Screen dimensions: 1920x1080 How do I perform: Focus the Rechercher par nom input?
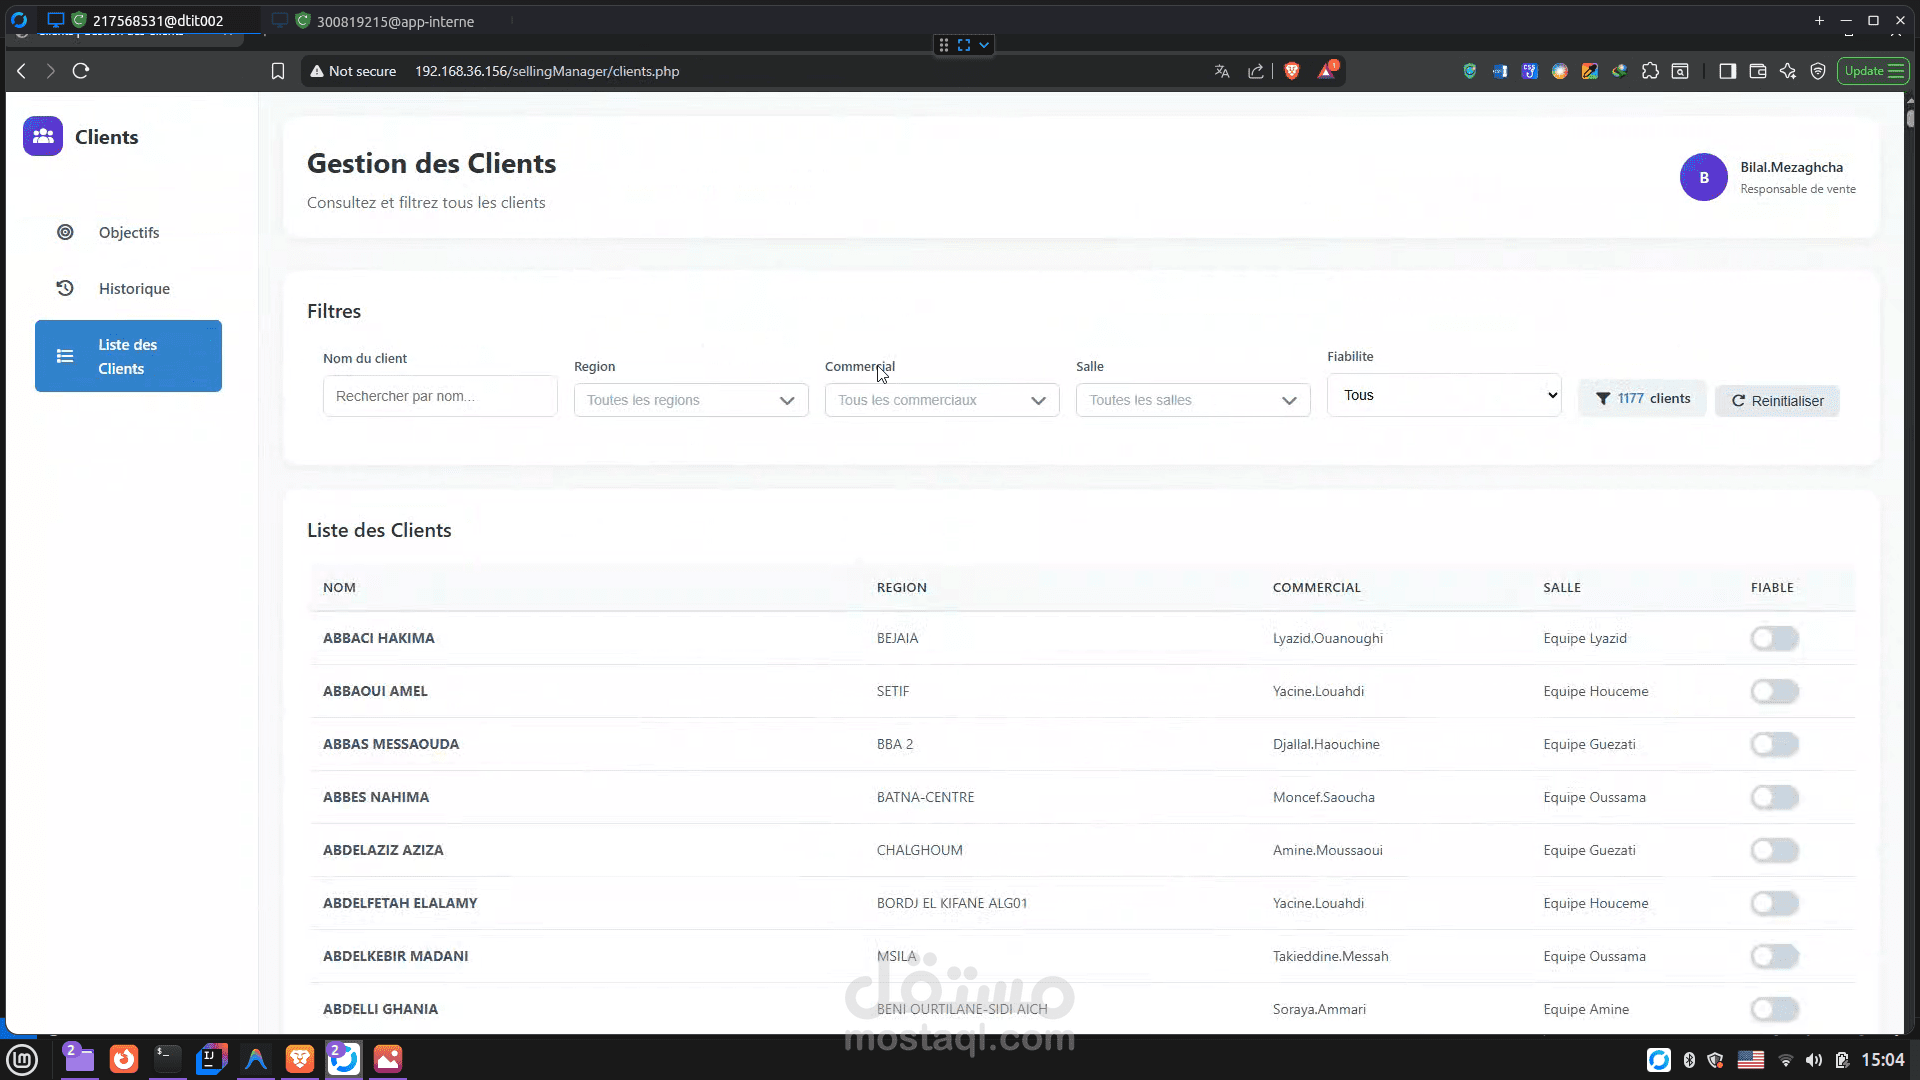pyautogui.click(x=439, y=396)
